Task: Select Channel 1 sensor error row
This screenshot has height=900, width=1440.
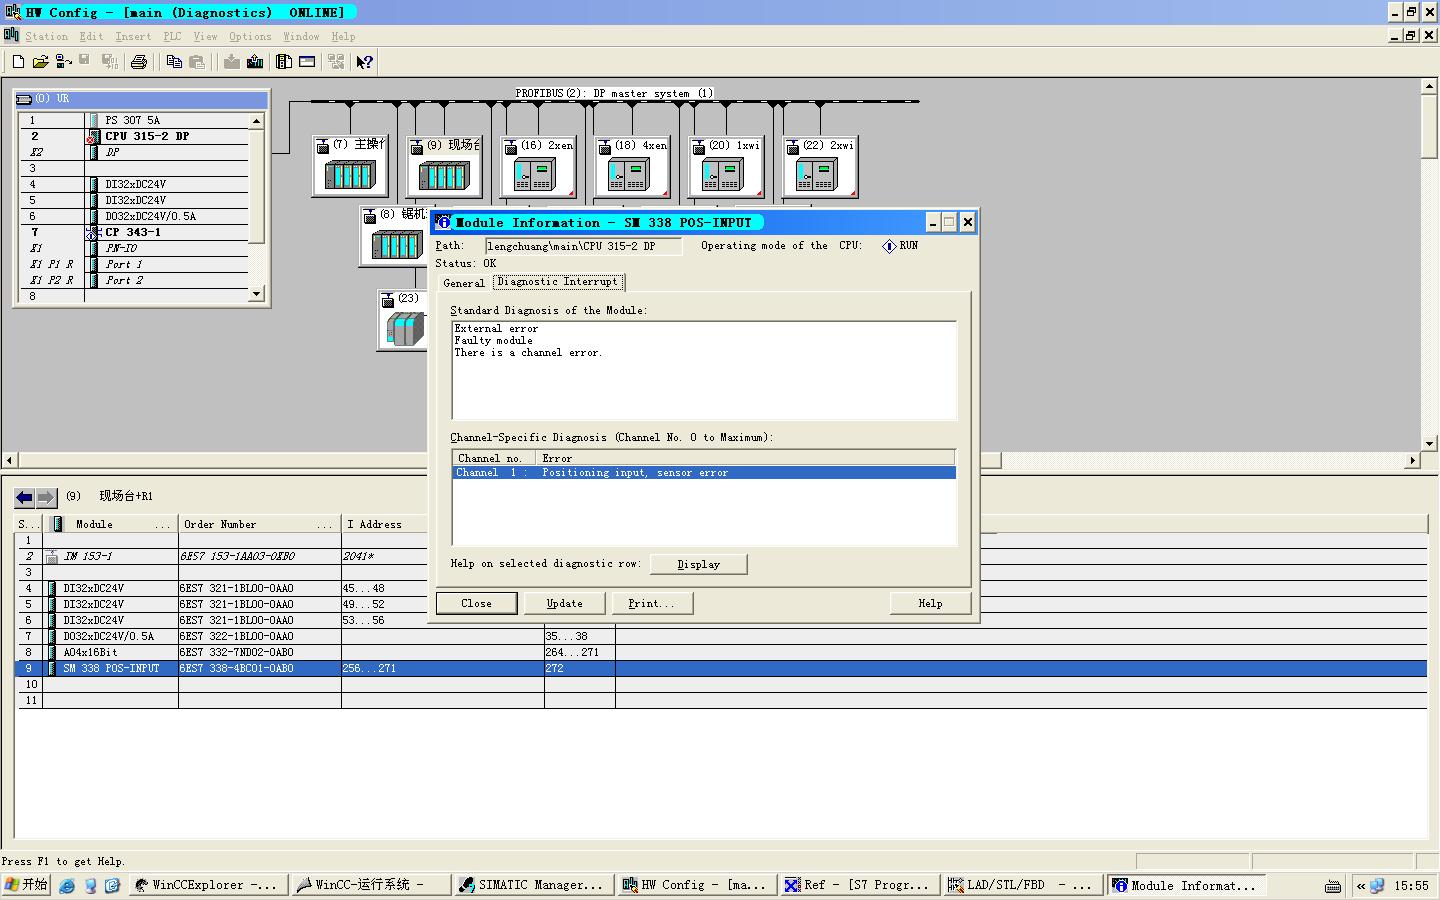Action: [704, 472]
